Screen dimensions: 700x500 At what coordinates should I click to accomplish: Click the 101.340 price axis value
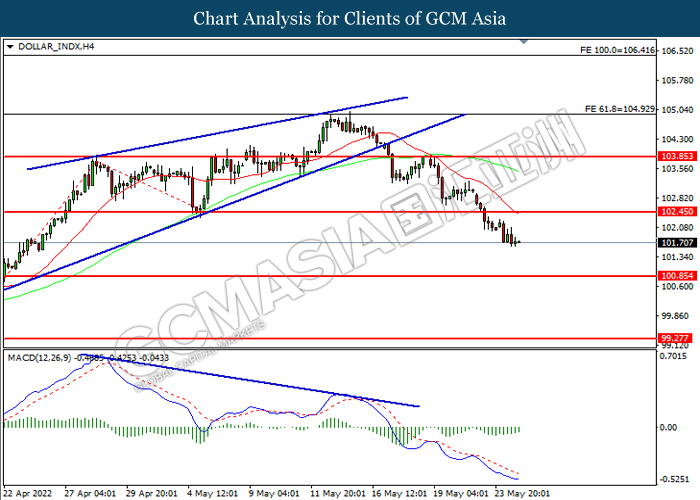tap(677, 257)
